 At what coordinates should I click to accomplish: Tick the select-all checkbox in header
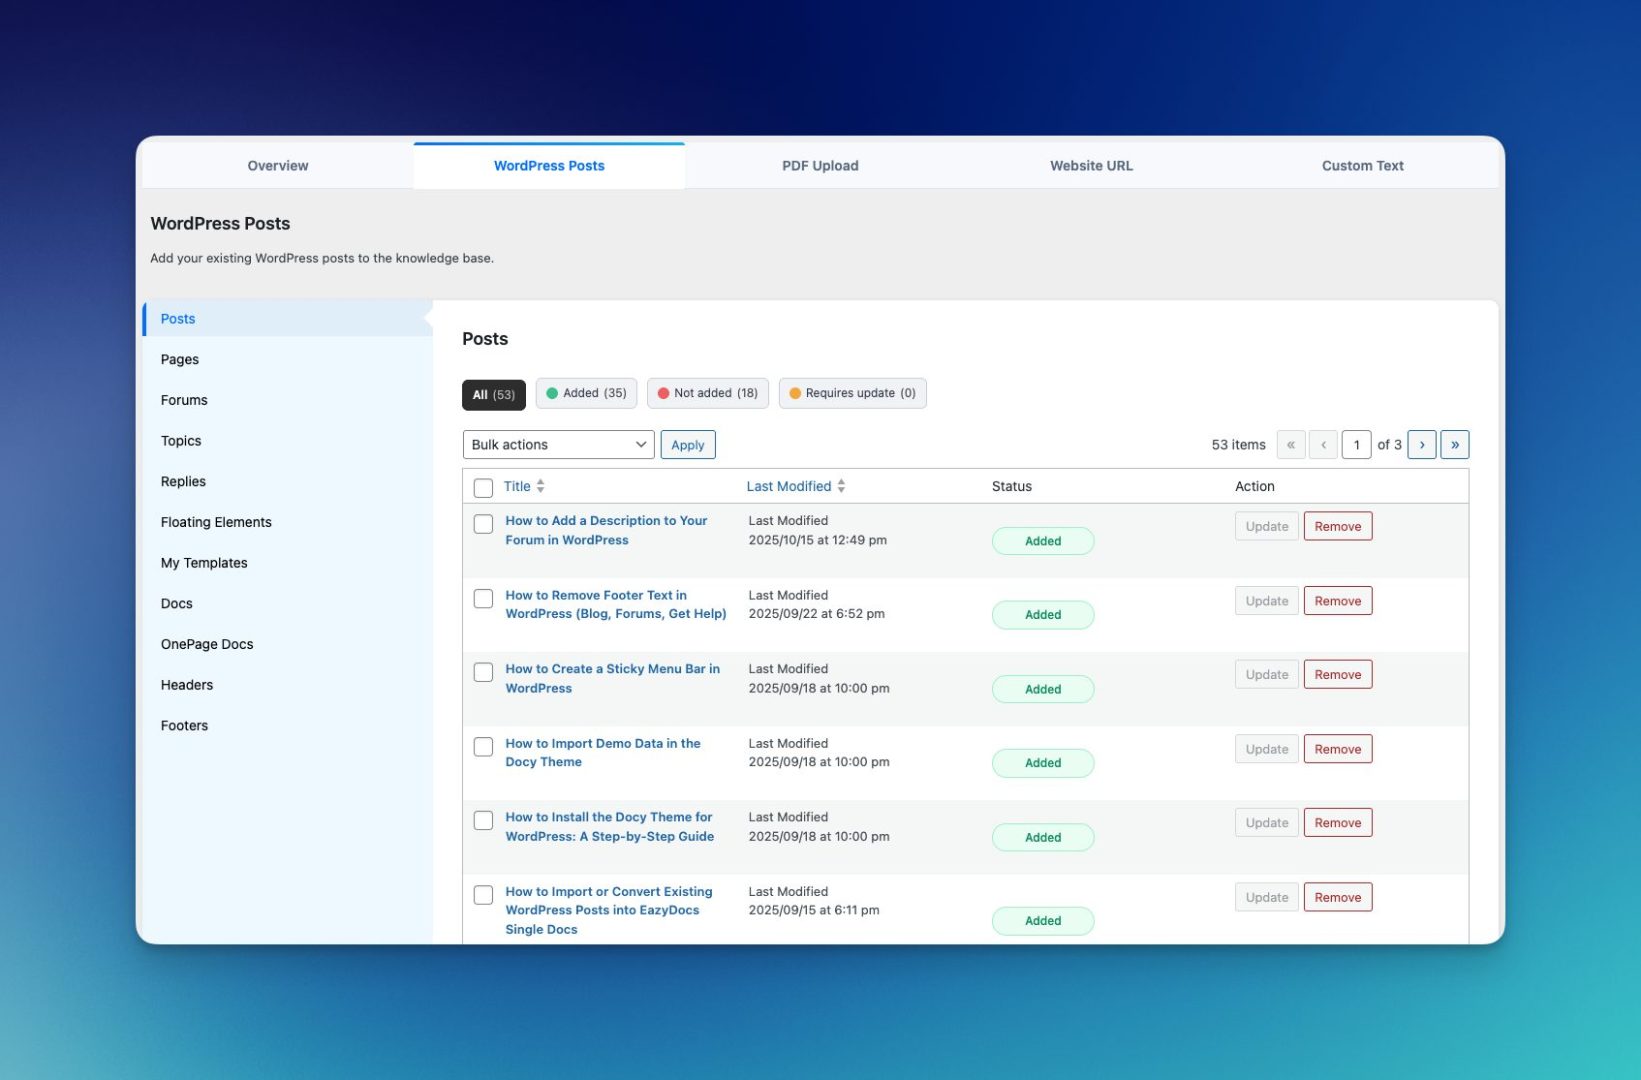click(x=483, y=488)
